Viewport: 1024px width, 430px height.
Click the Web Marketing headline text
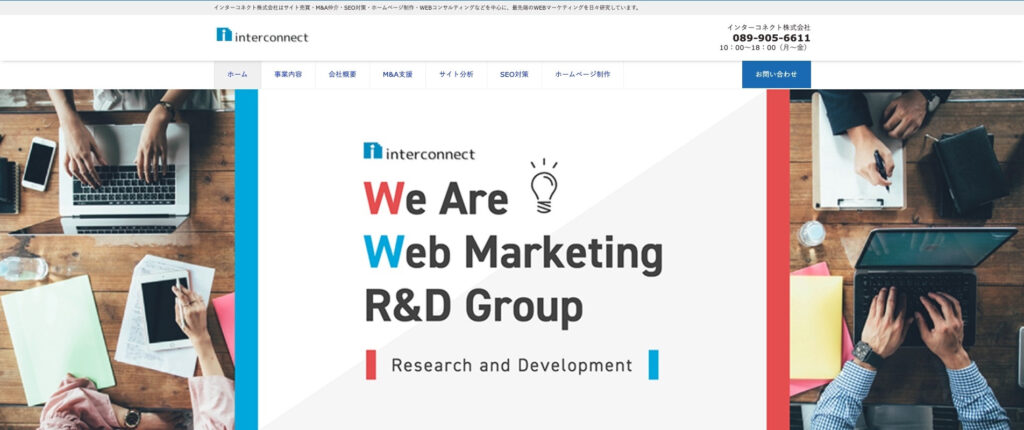(512, 254)
